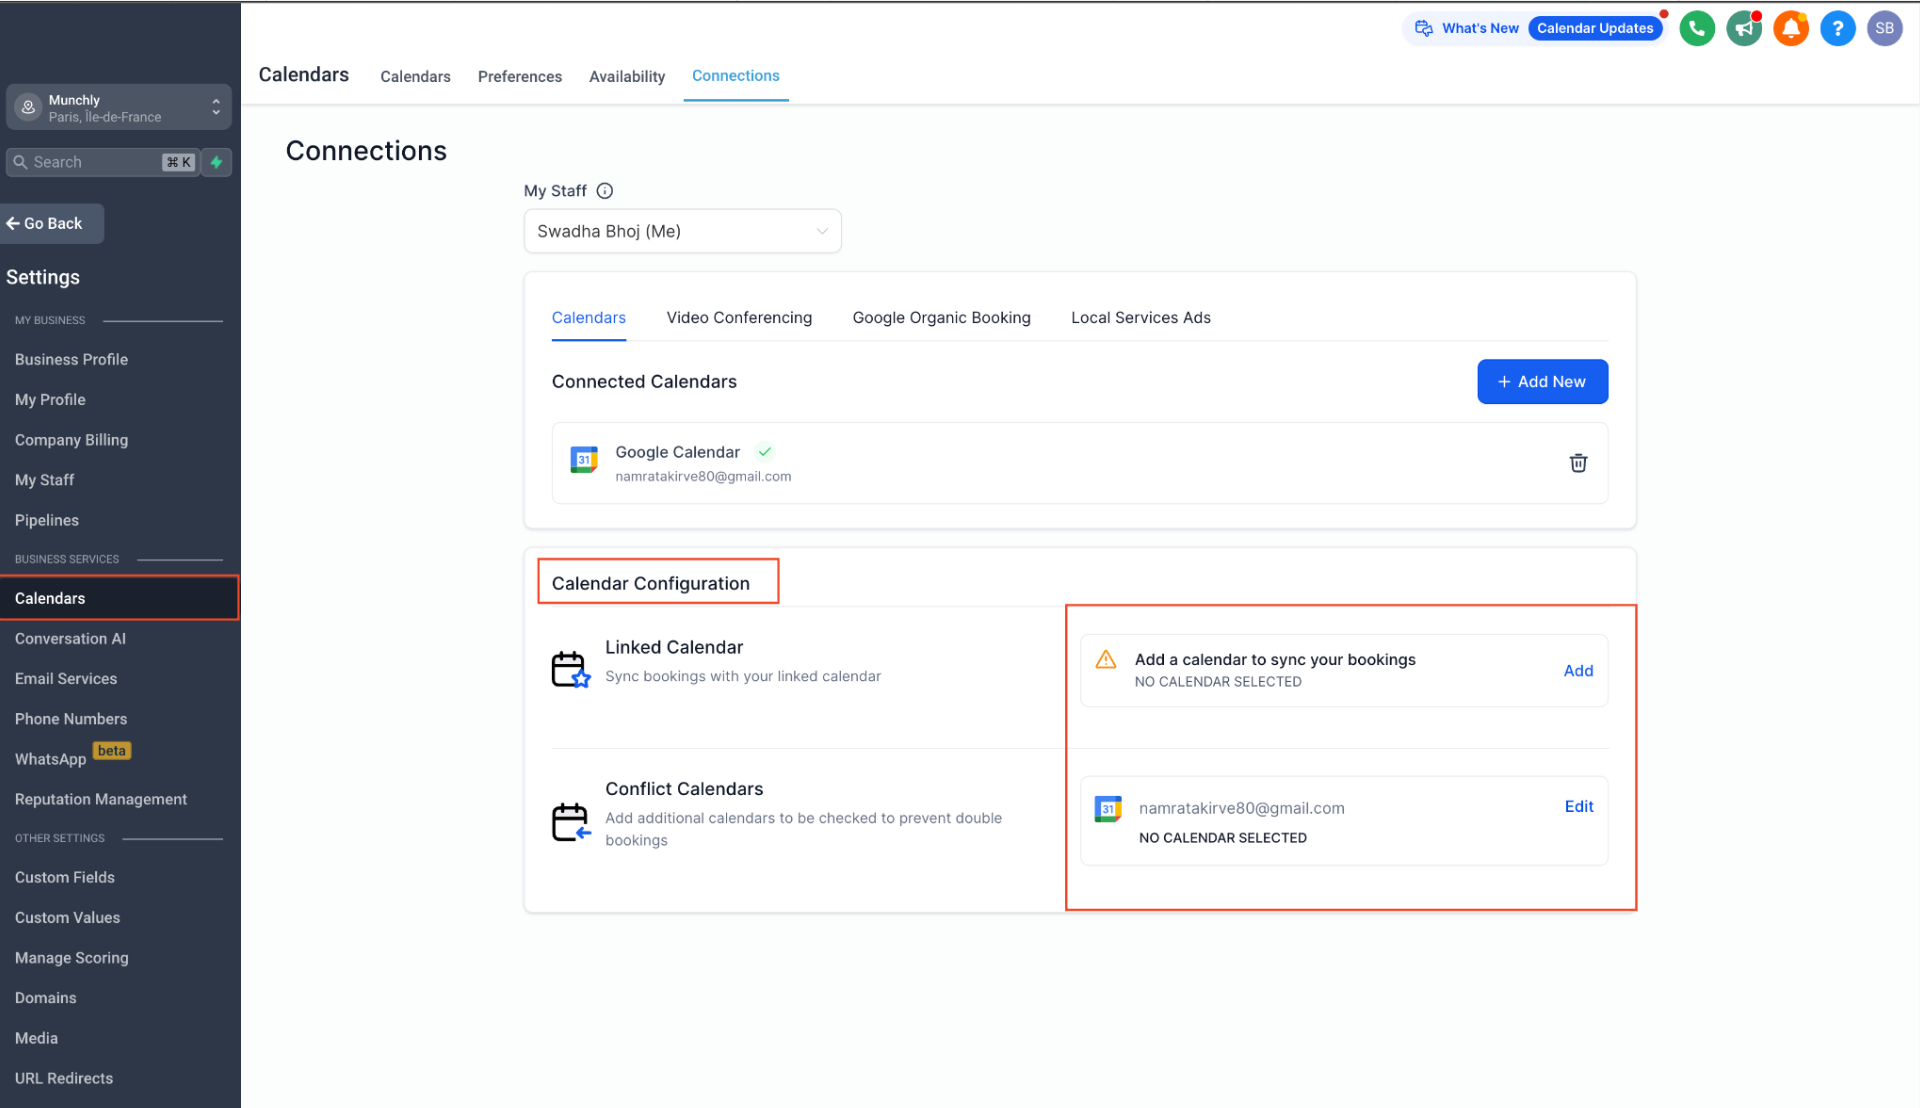Click Edit for conflict calendars
This screenshot has height=1108, width=1920.
click(x=1579, y=807)
